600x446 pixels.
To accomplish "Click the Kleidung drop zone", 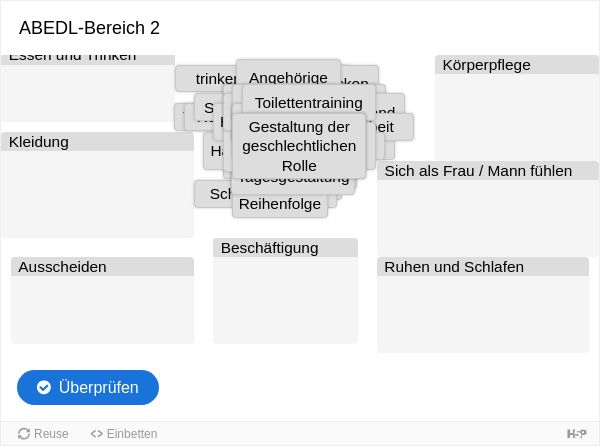I will [98, 185].
